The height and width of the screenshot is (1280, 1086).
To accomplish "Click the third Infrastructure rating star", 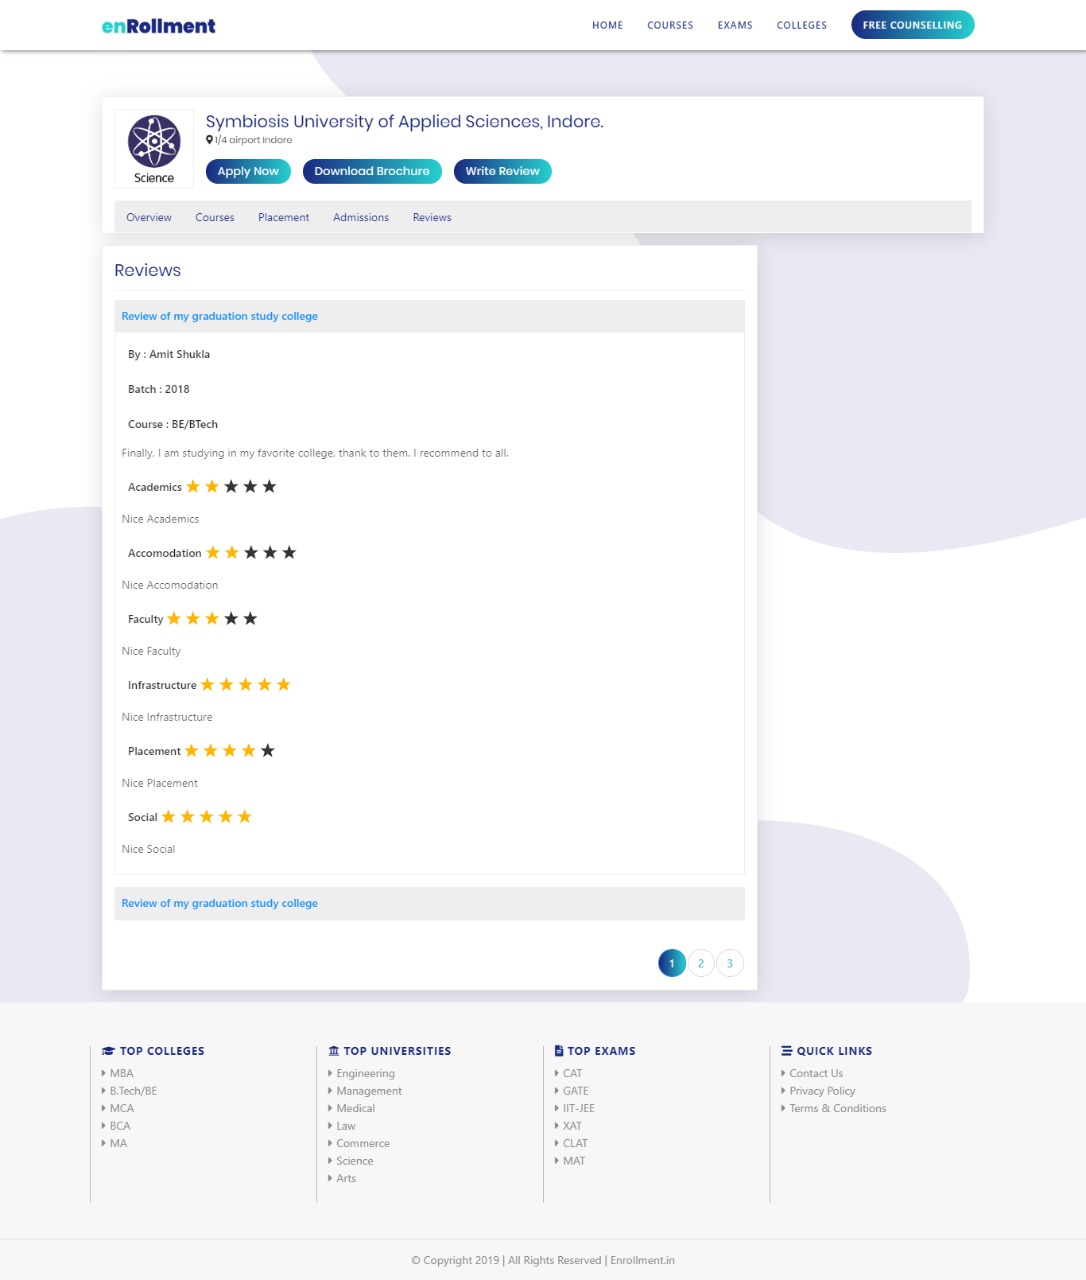I will coord(246,684).
